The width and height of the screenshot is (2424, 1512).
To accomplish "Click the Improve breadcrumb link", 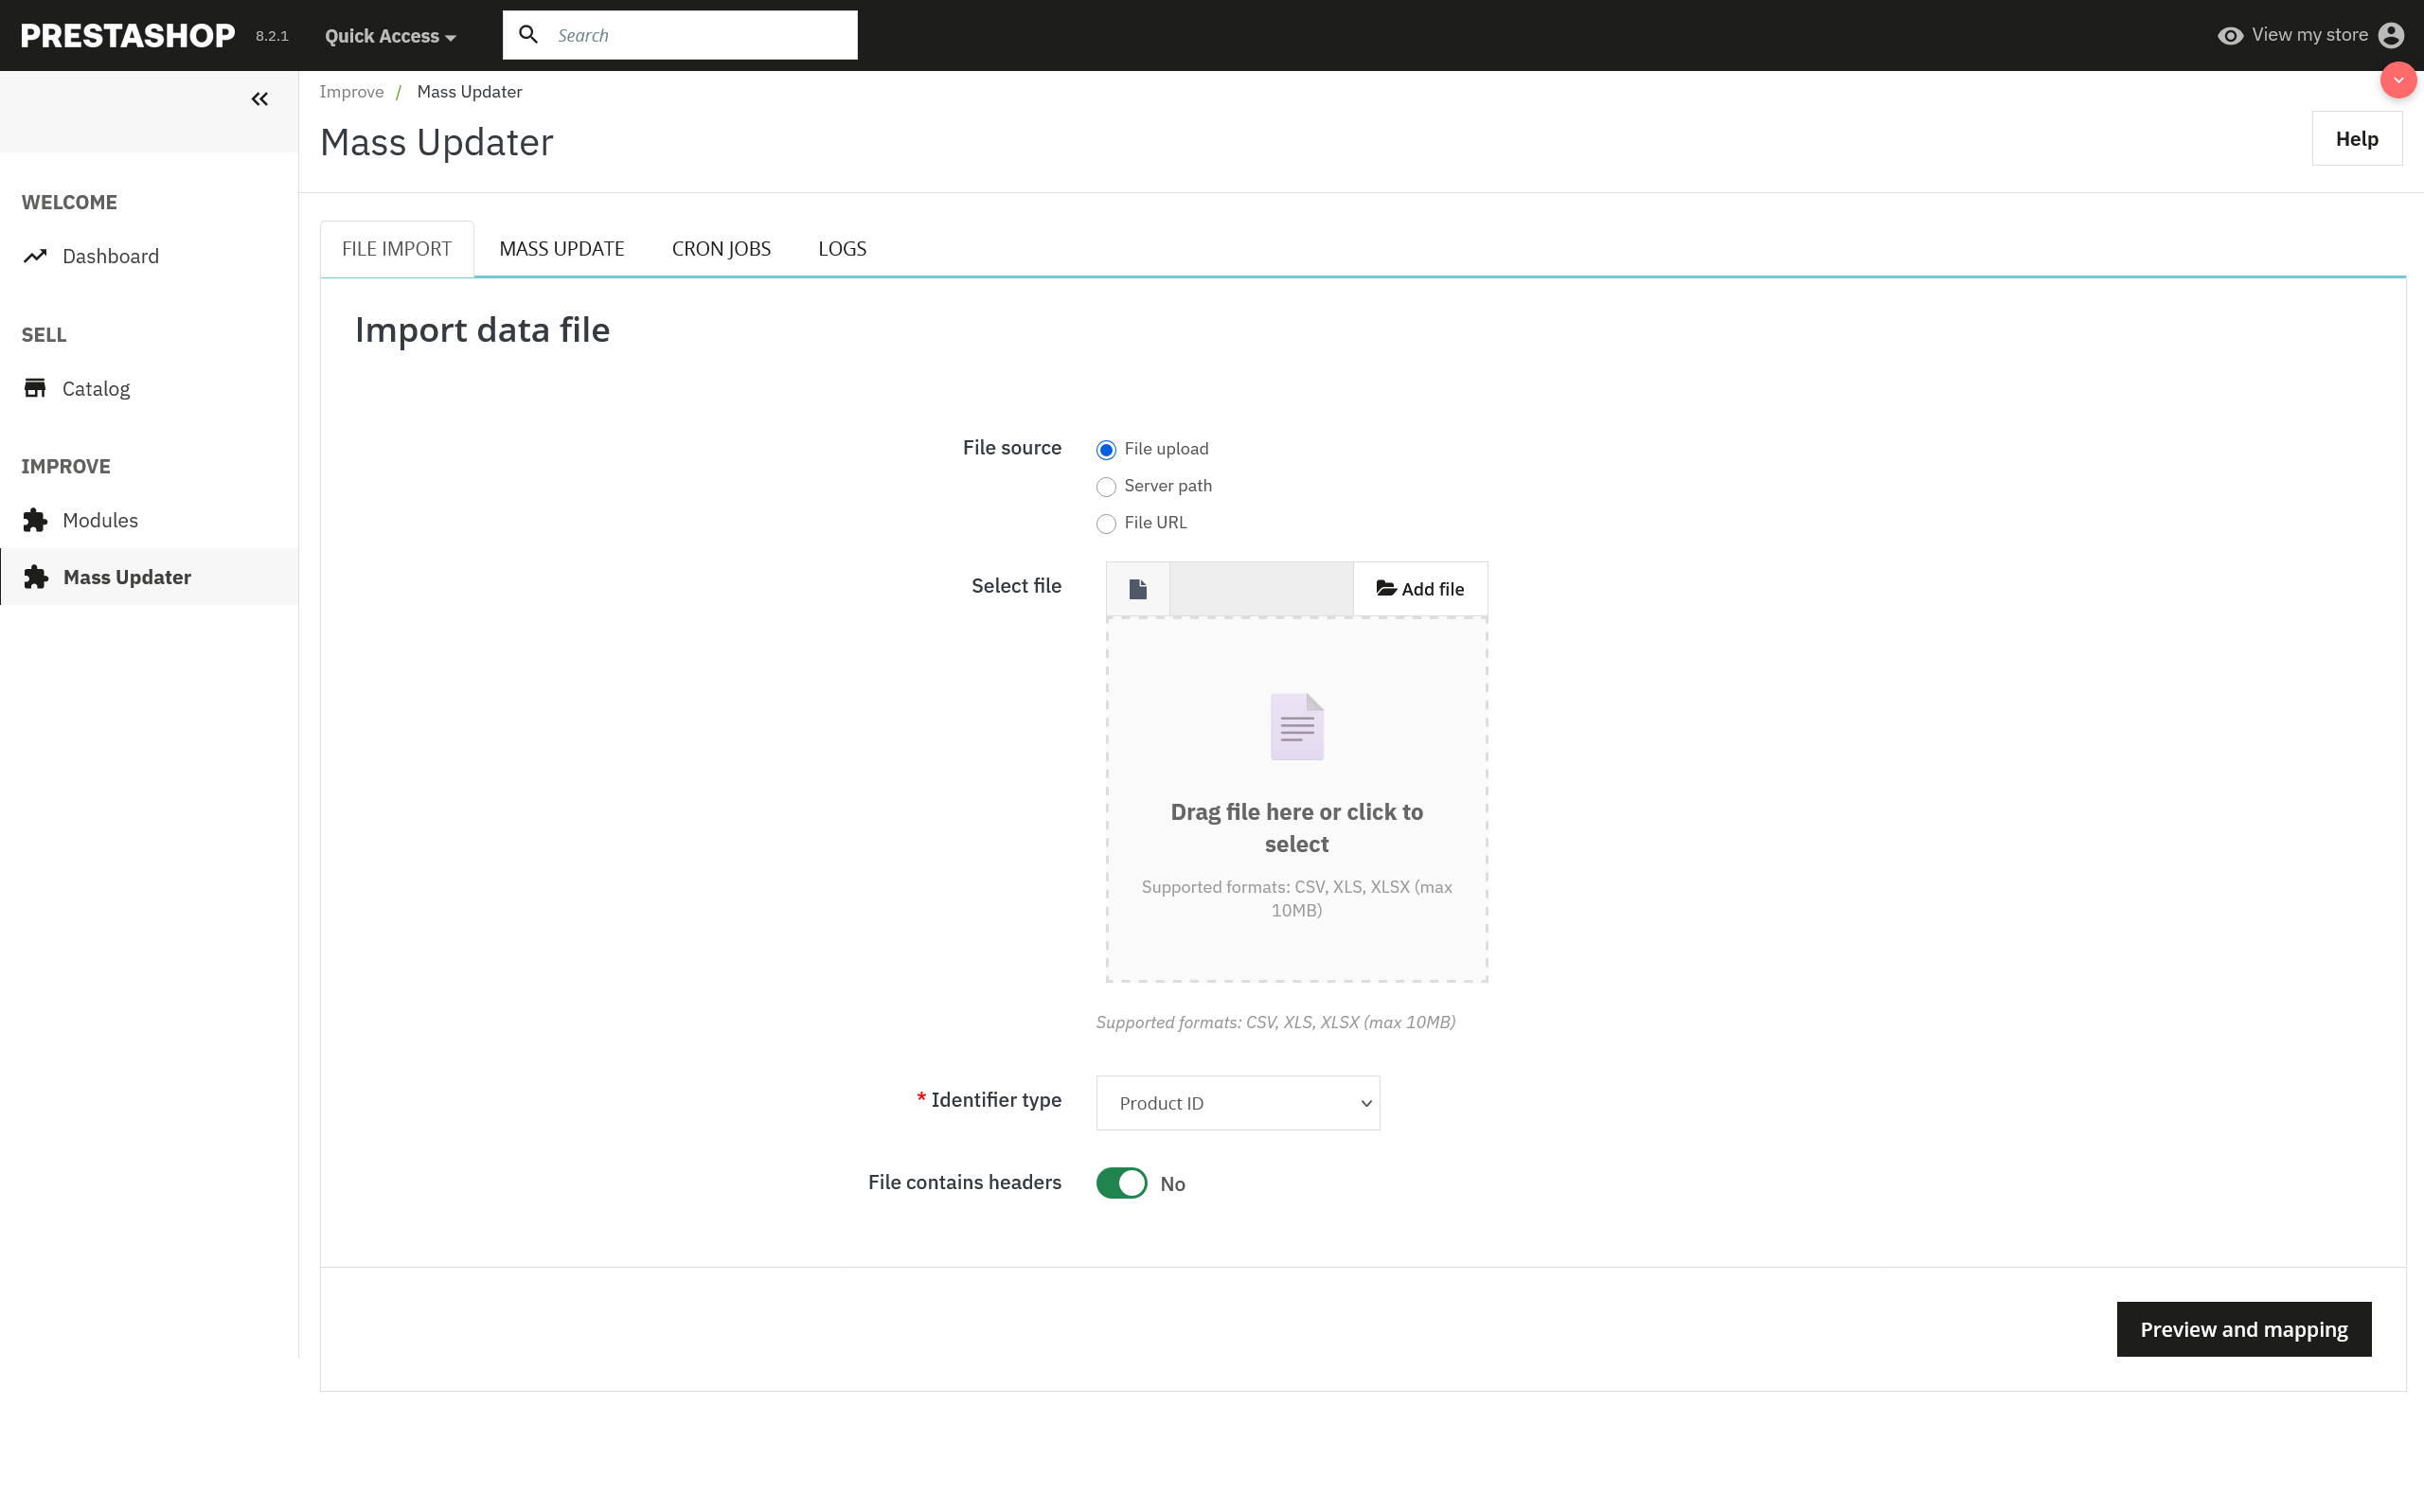I will click(x=352, y=91).
